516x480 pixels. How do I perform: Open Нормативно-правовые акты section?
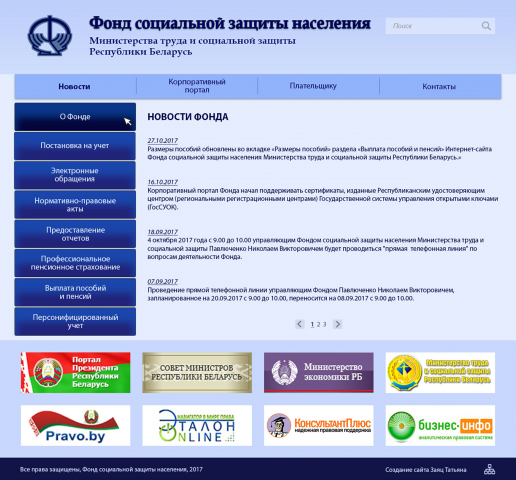(x=75, y=204)
